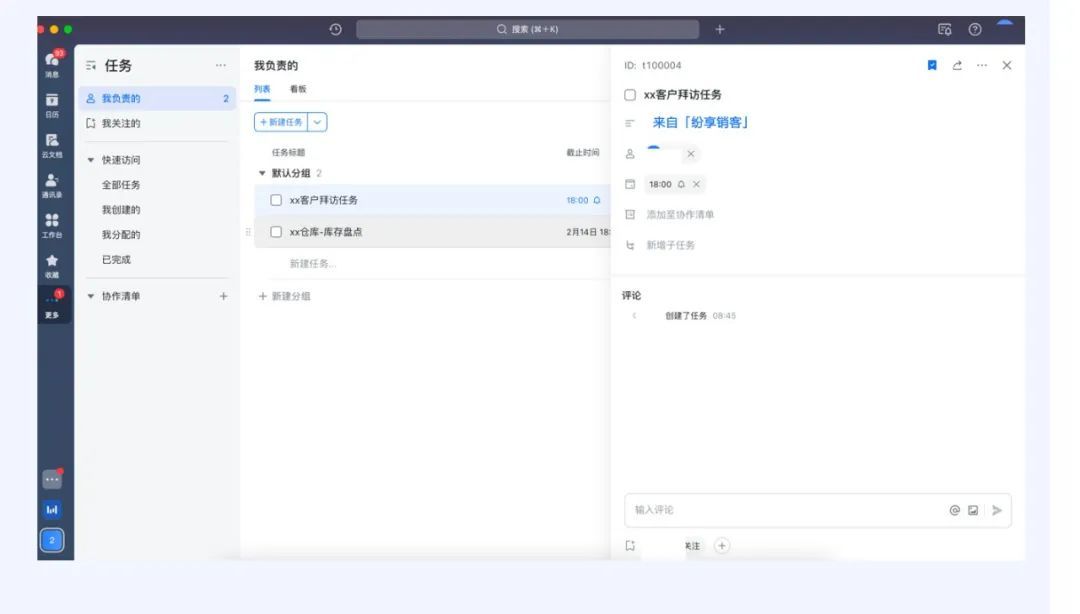This screenshot has height=614, width=1080.
Task: Check the xx客户拜访任务 checkbox in the list
Action: pos(276,200)
